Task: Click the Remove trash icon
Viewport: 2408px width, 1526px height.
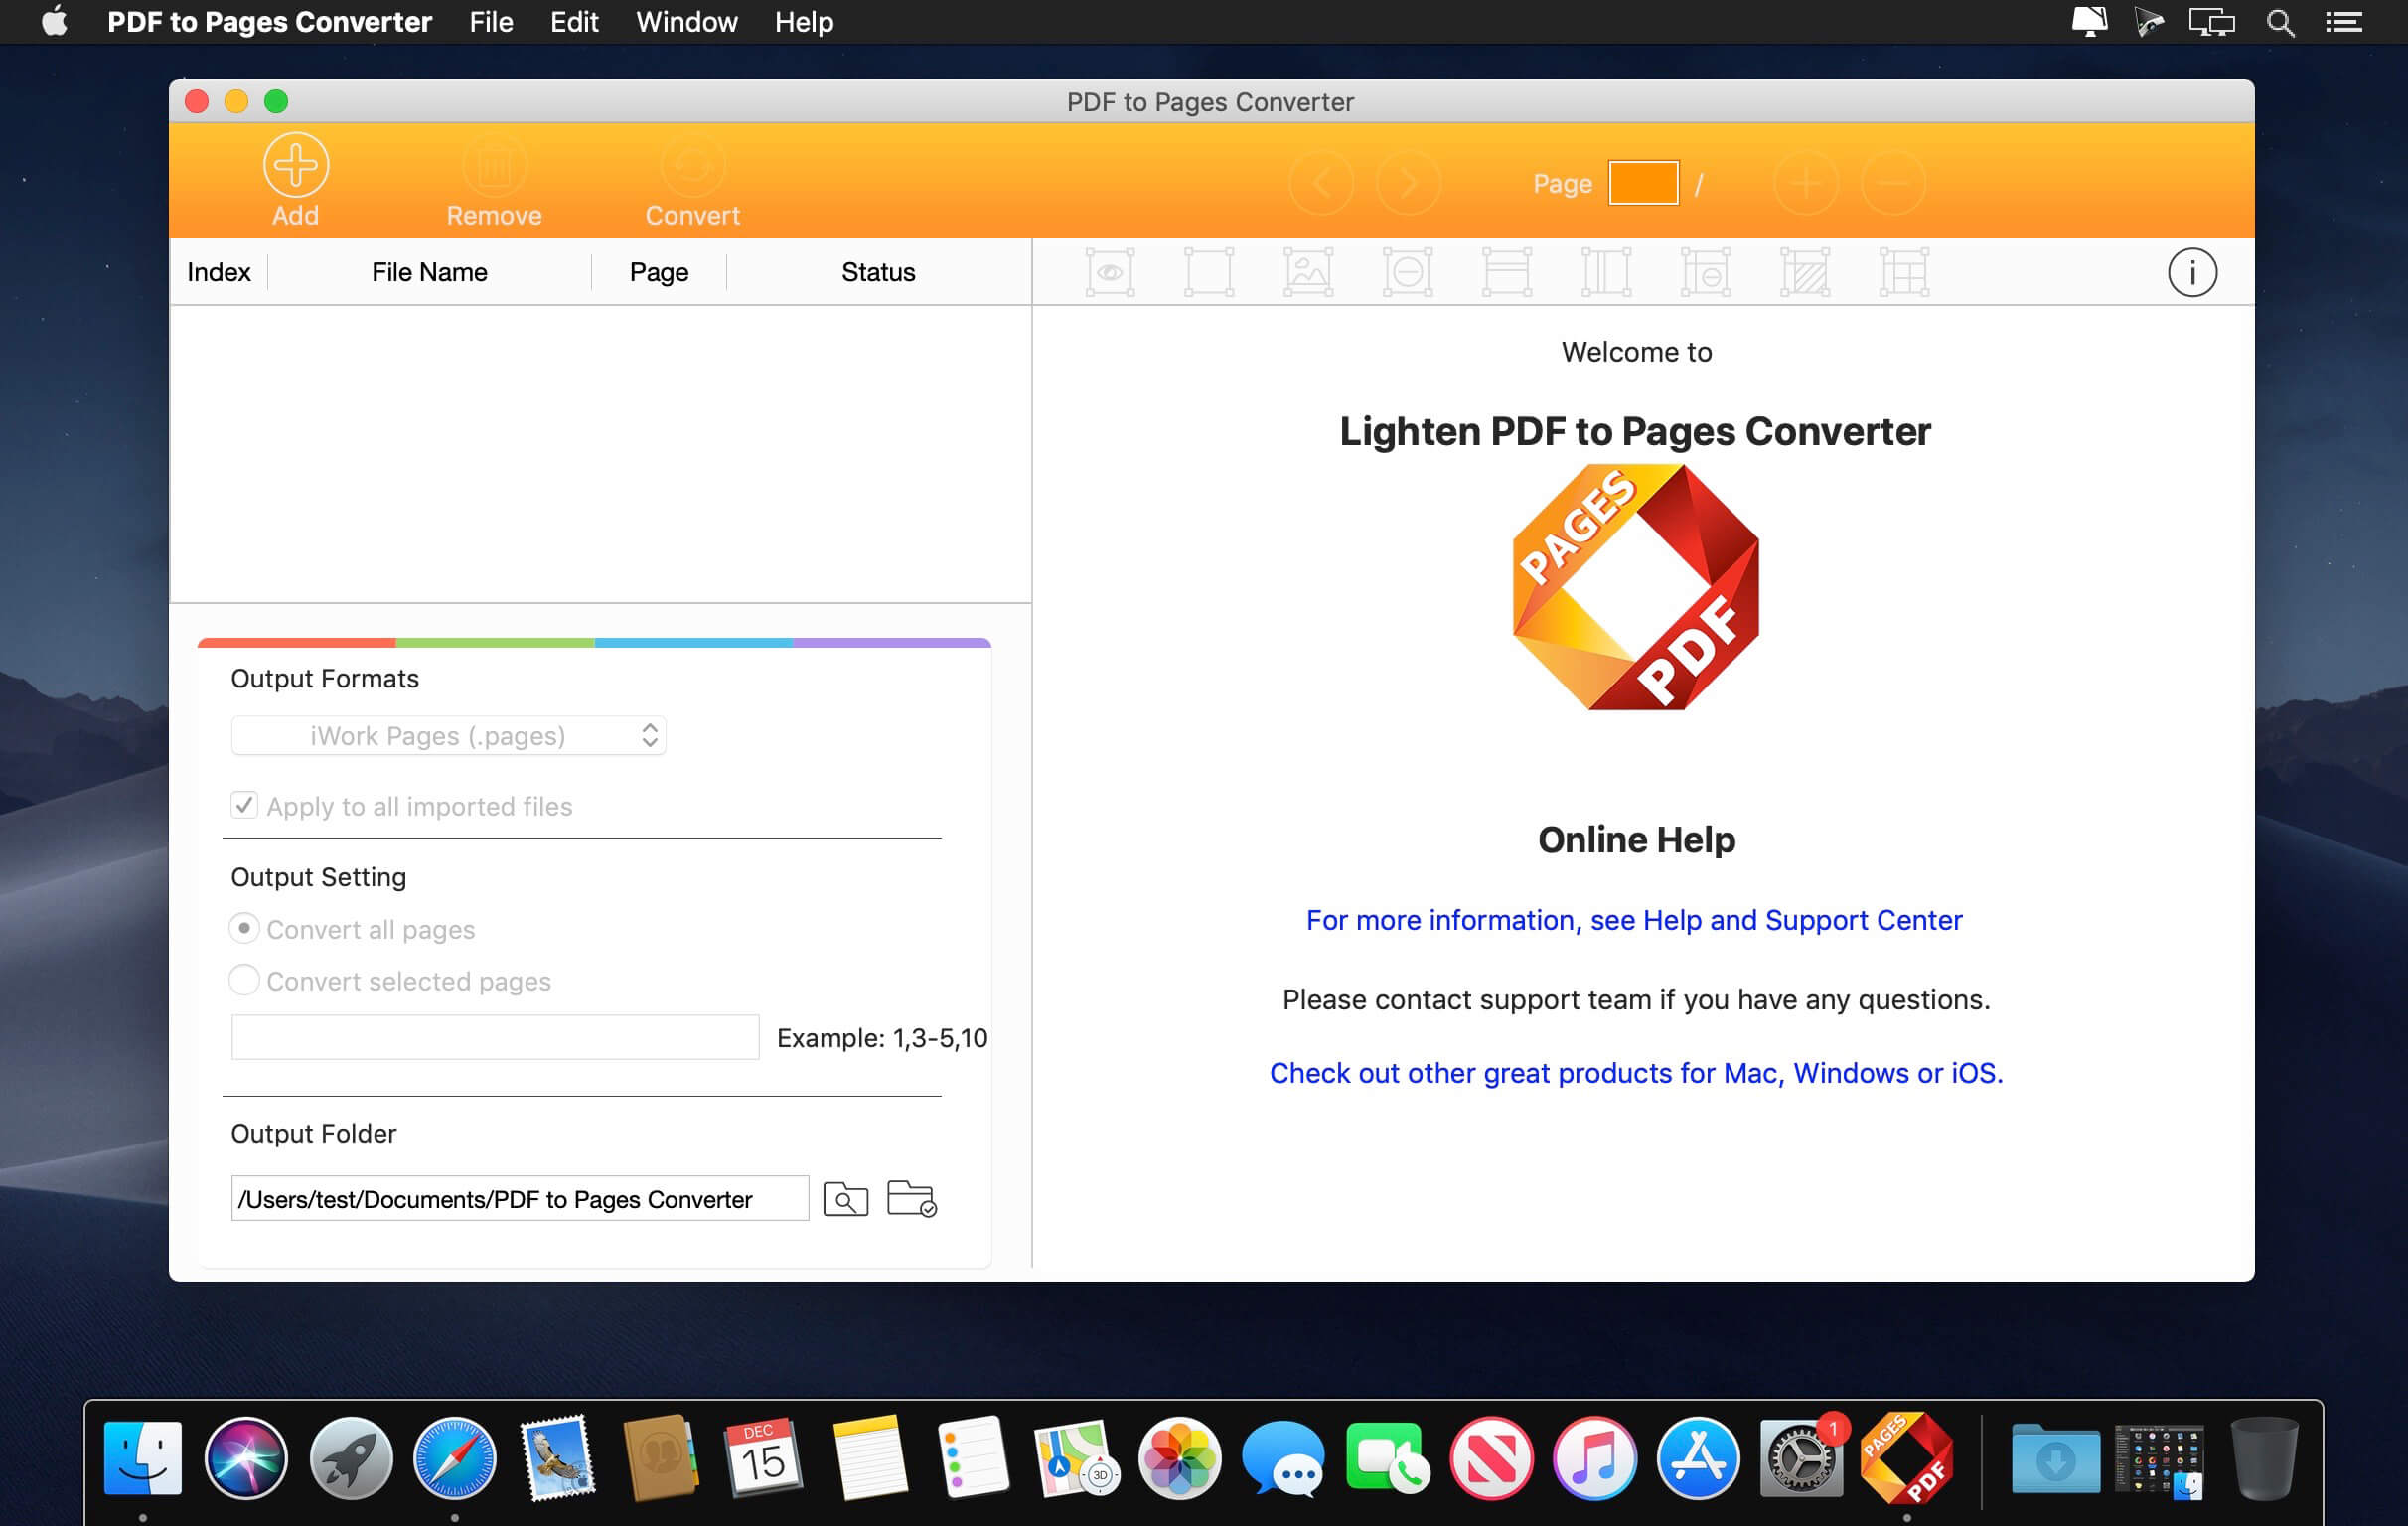Action: pos(494,165)
